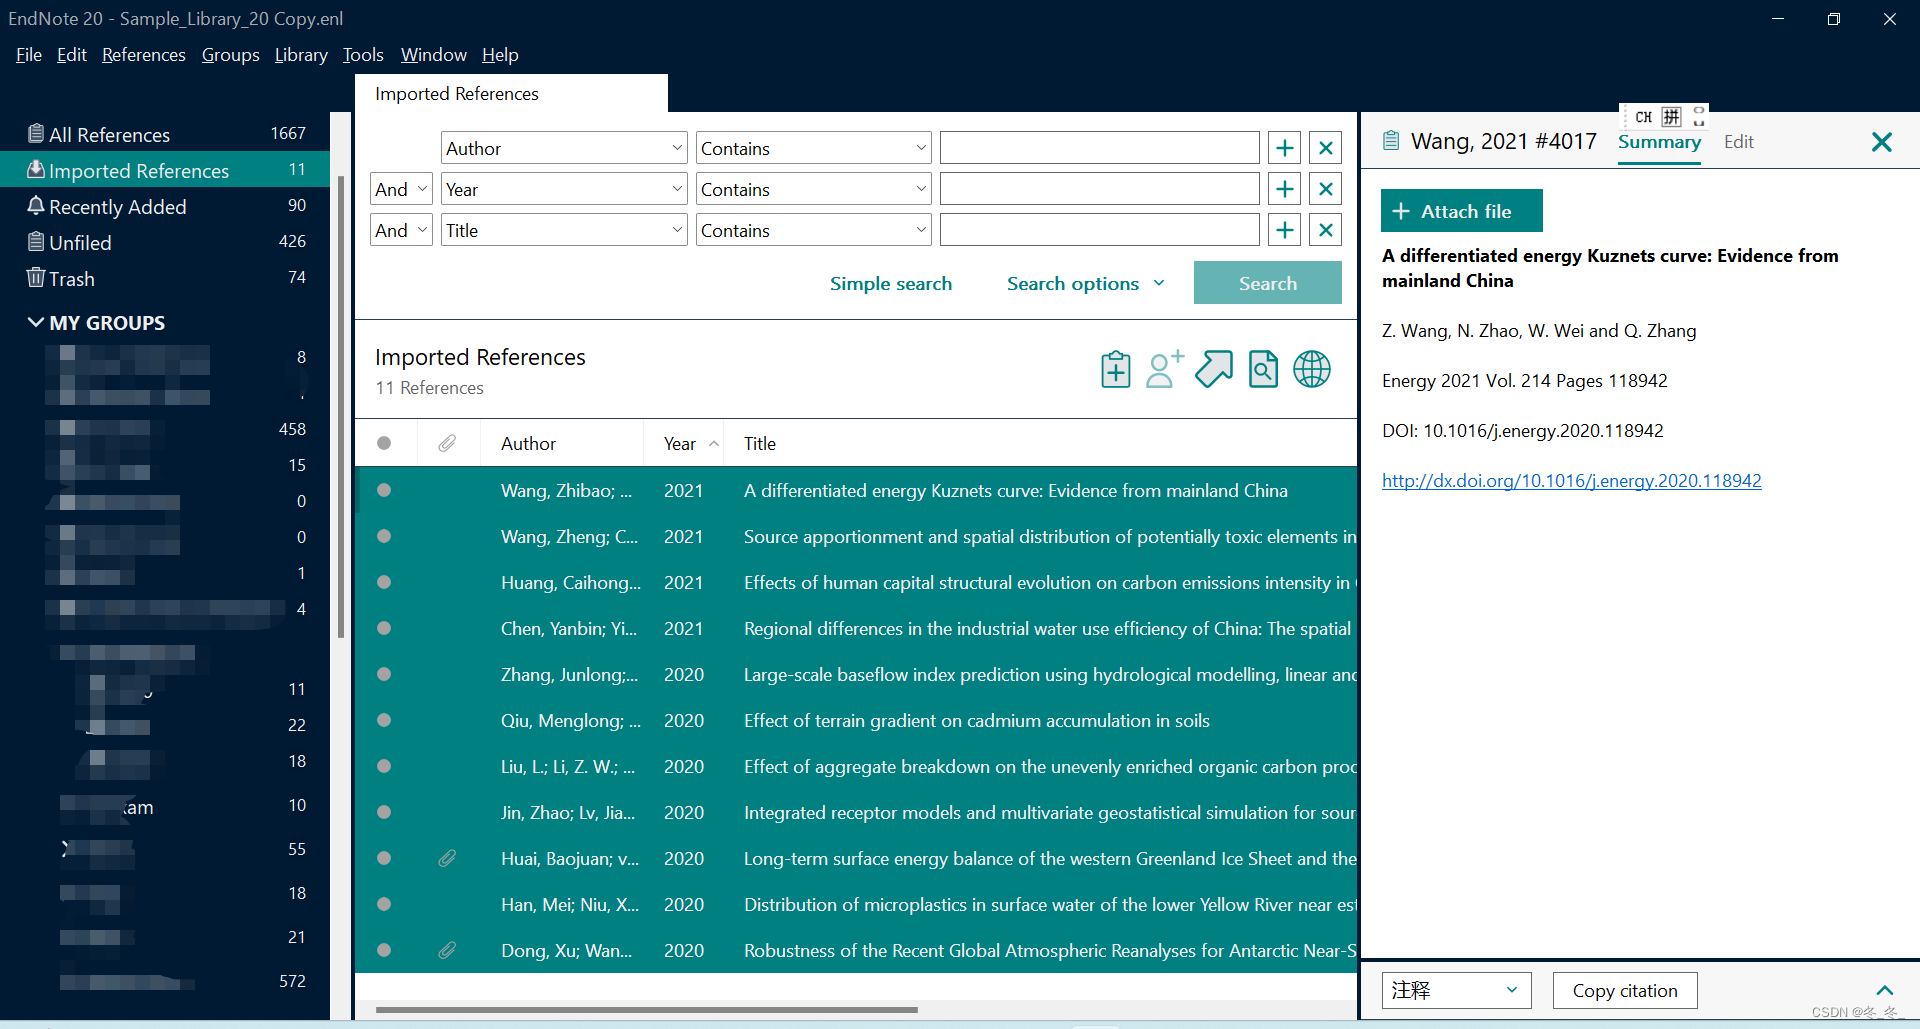Click the read status dot column header
Image resolution: width=1920 pixels, height=1029 pixels.
[x=384, y=443]
